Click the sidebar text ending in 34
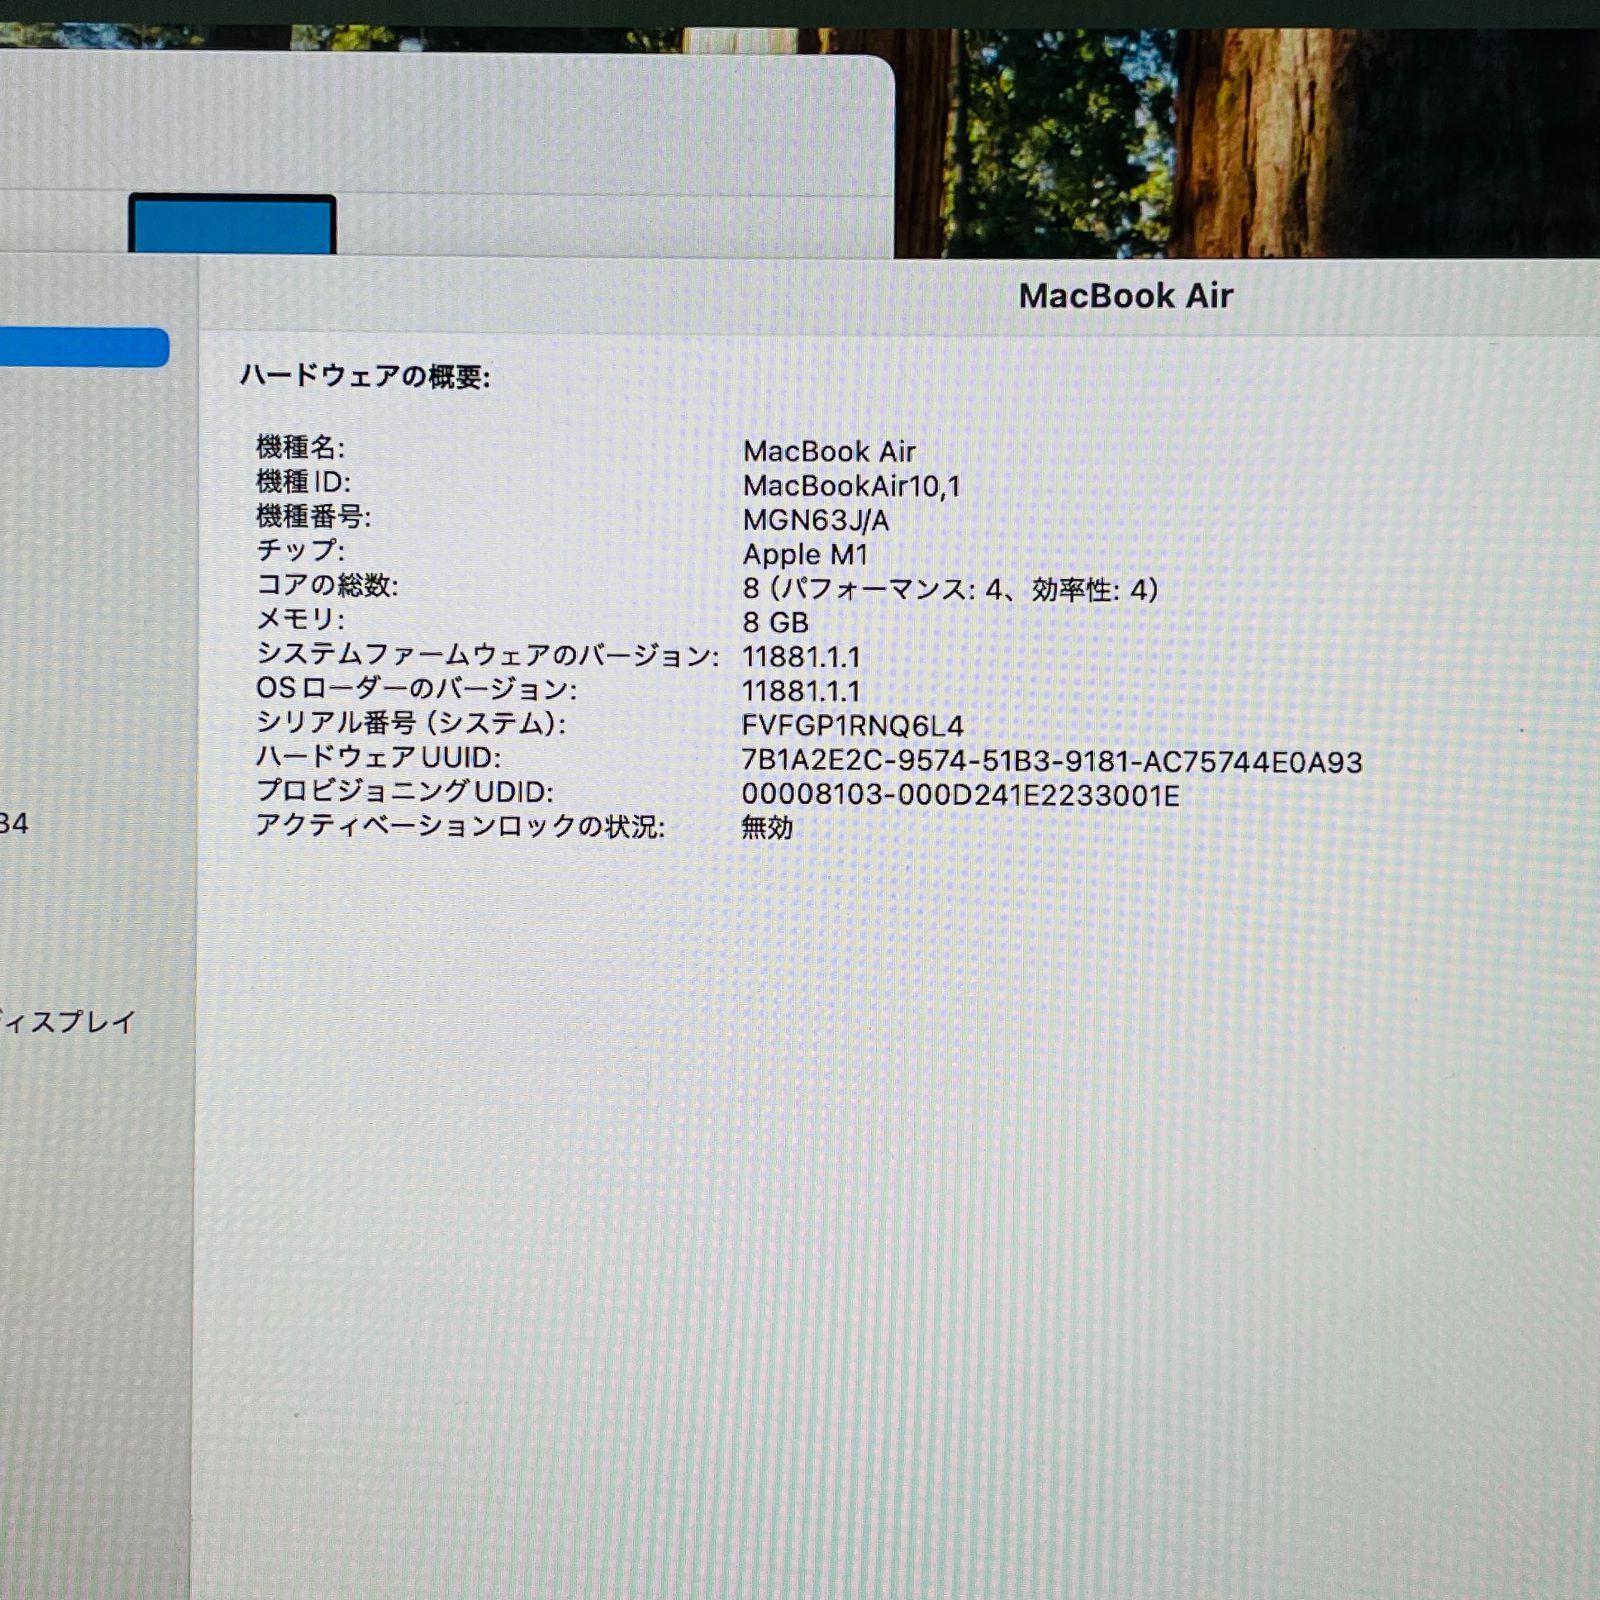This screenshot has width=1600, height=1600. pyautogui.click(x=14, y=823)
